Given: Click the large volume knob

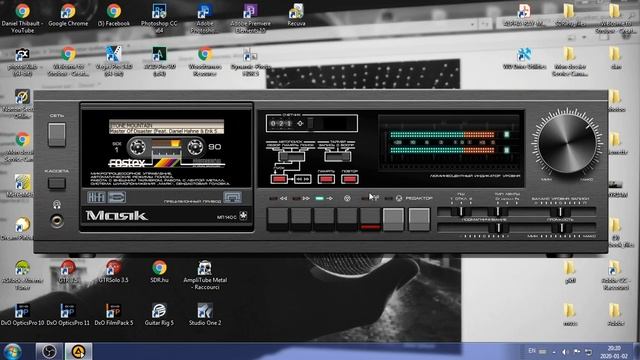Looking at the screenshot, I should click(x=567, y=144).
